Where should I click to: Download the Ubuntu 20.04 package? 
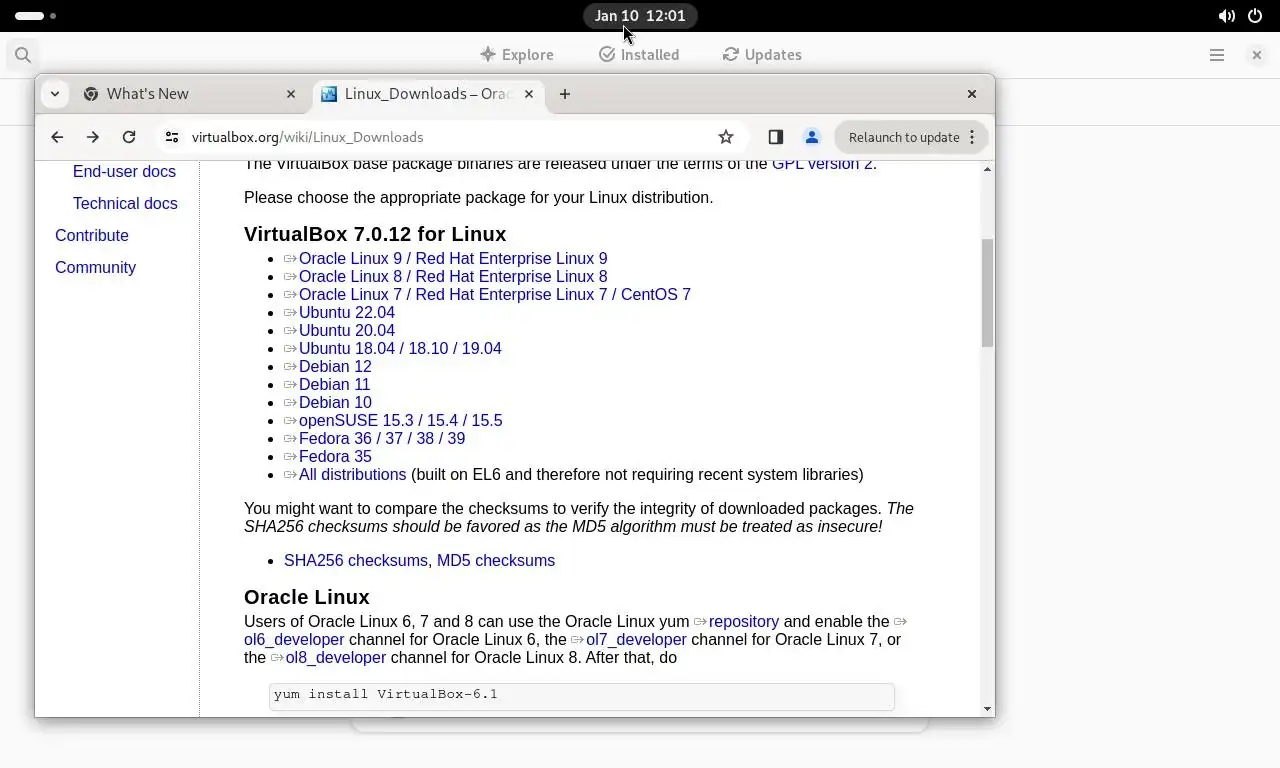tap(347, 330)
